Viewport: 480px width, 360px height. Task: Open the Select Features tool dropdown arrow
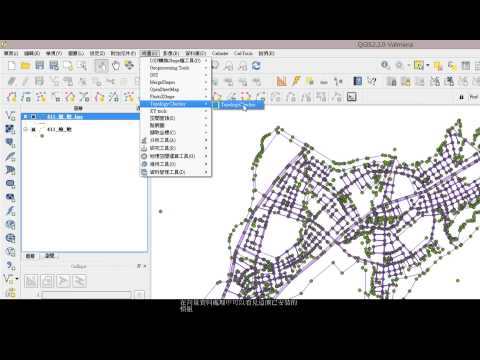[x=427, y=65]
